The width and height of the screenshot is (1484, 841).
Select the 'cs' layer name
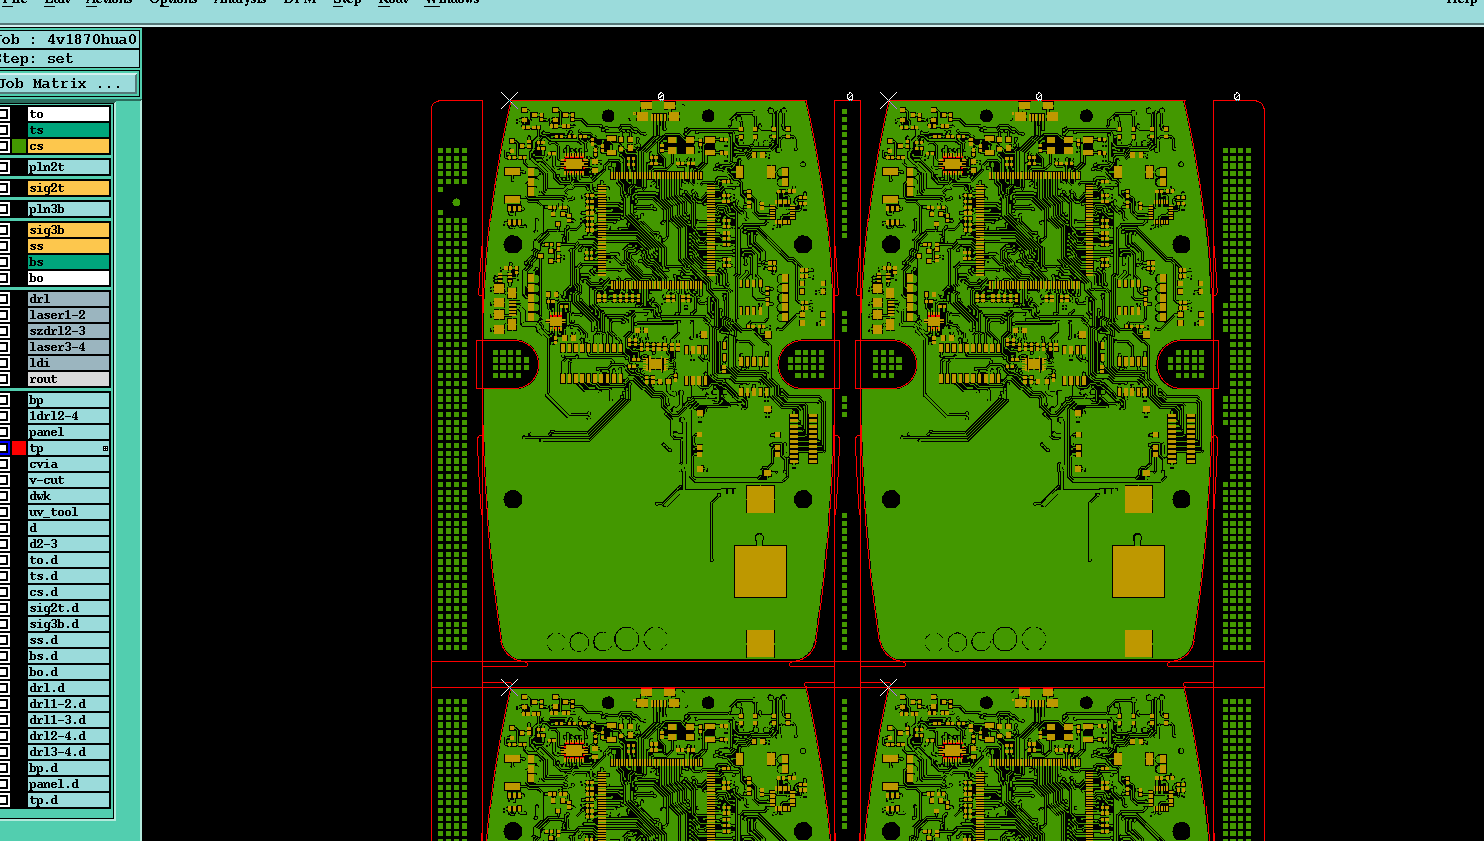click(x=68, y=146)
